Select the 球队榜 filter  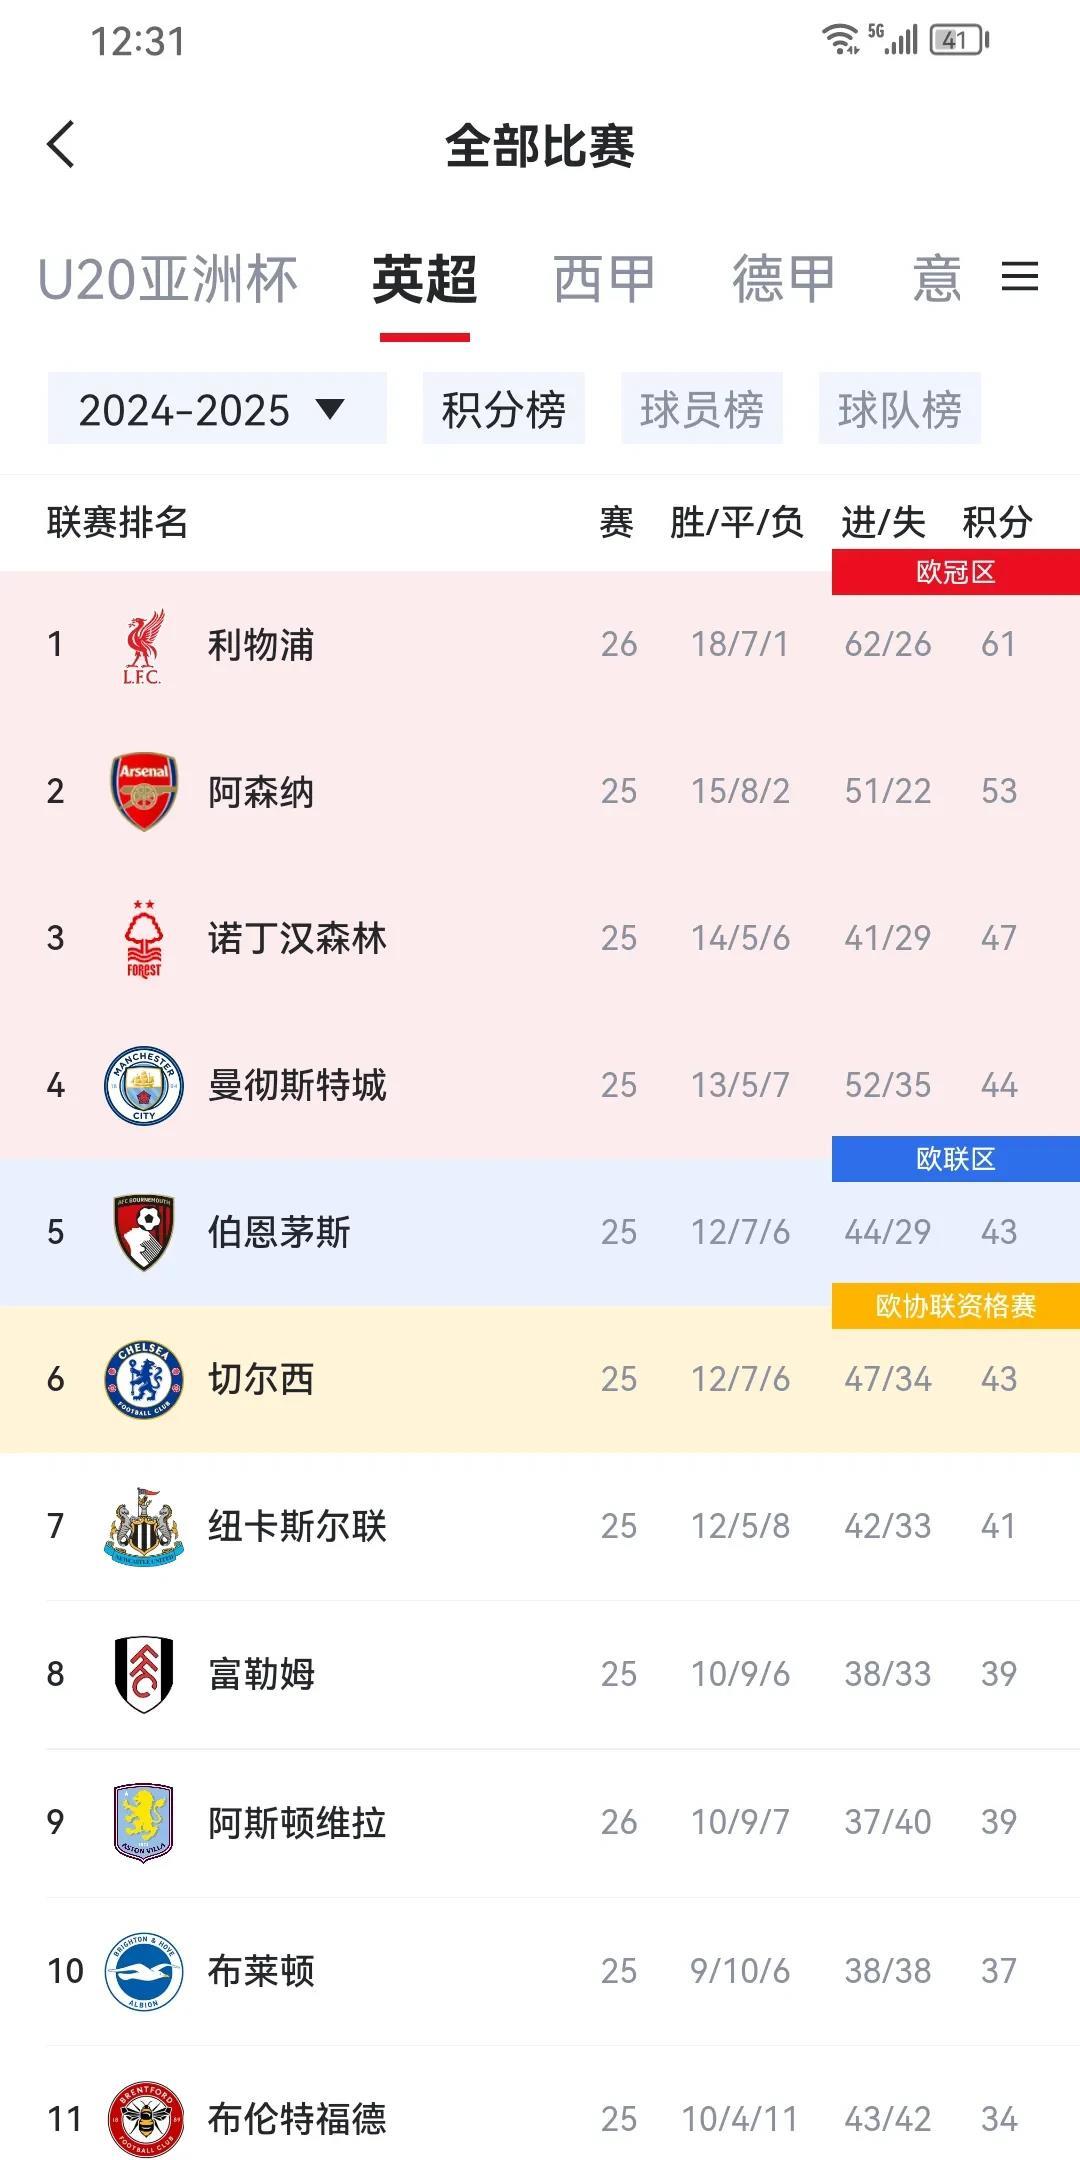tap(899, 409)
